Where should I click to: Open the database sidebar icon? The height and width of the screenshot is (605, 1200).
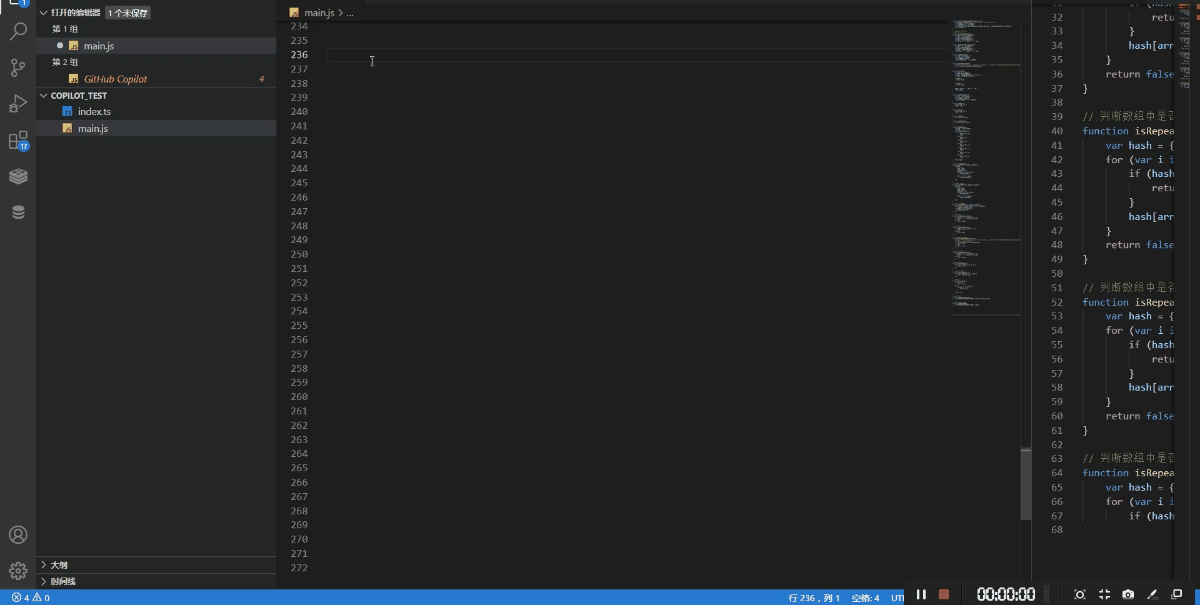(18, 211)
